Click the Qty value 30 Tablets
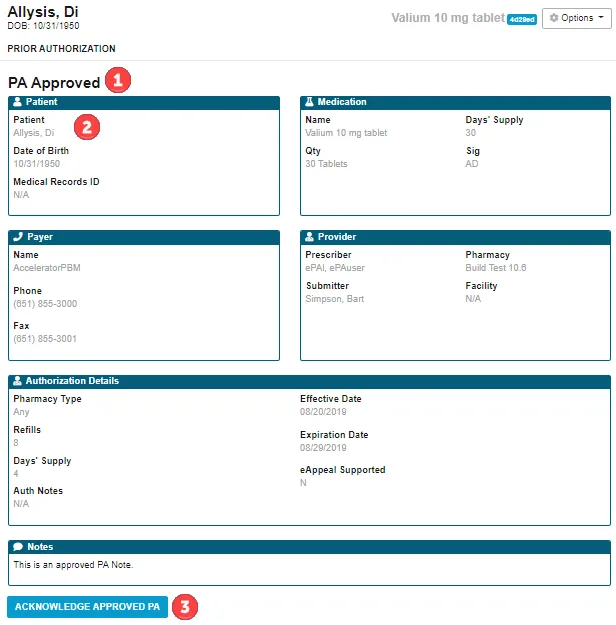This screenshot has height=625, width=616. click(x=326, y=164)
